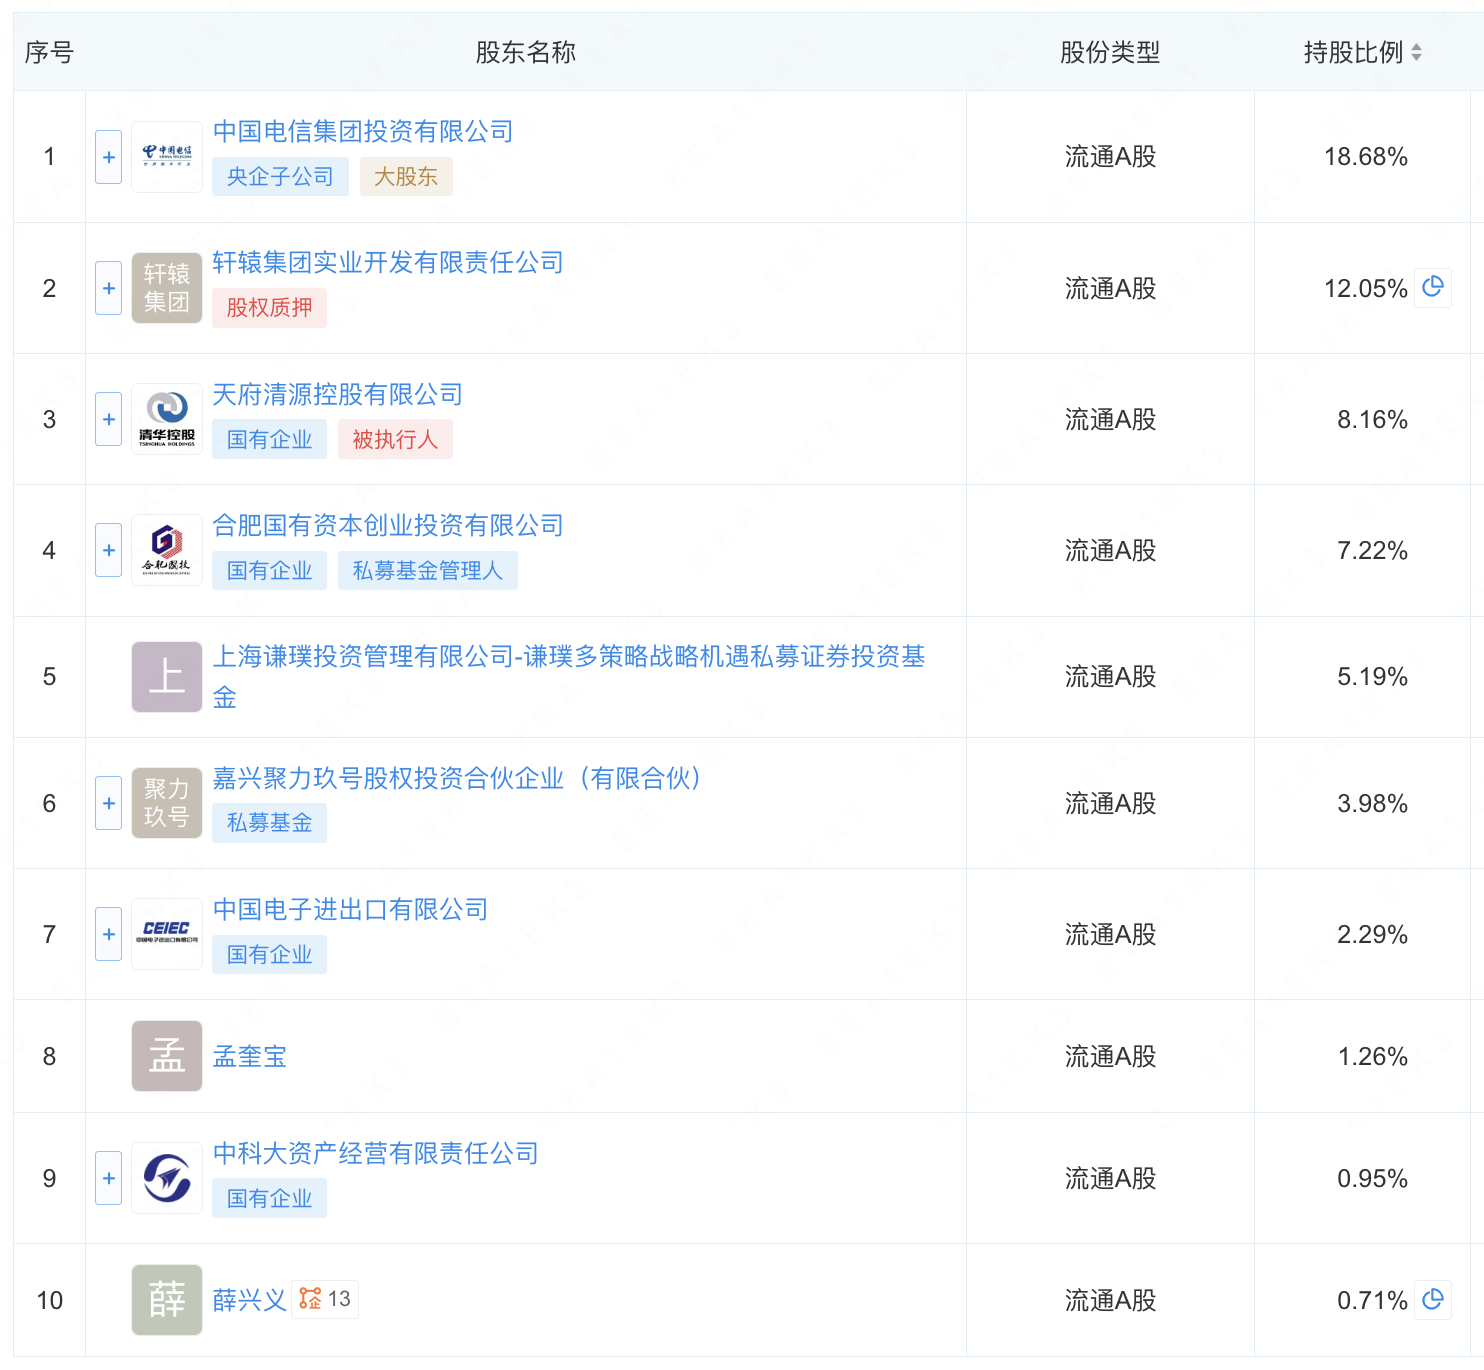Viewport: 1484px width, 1370px height.
Task: Click the CEIEC company logo
Action: pyautogui.click(x=167, y=934)
